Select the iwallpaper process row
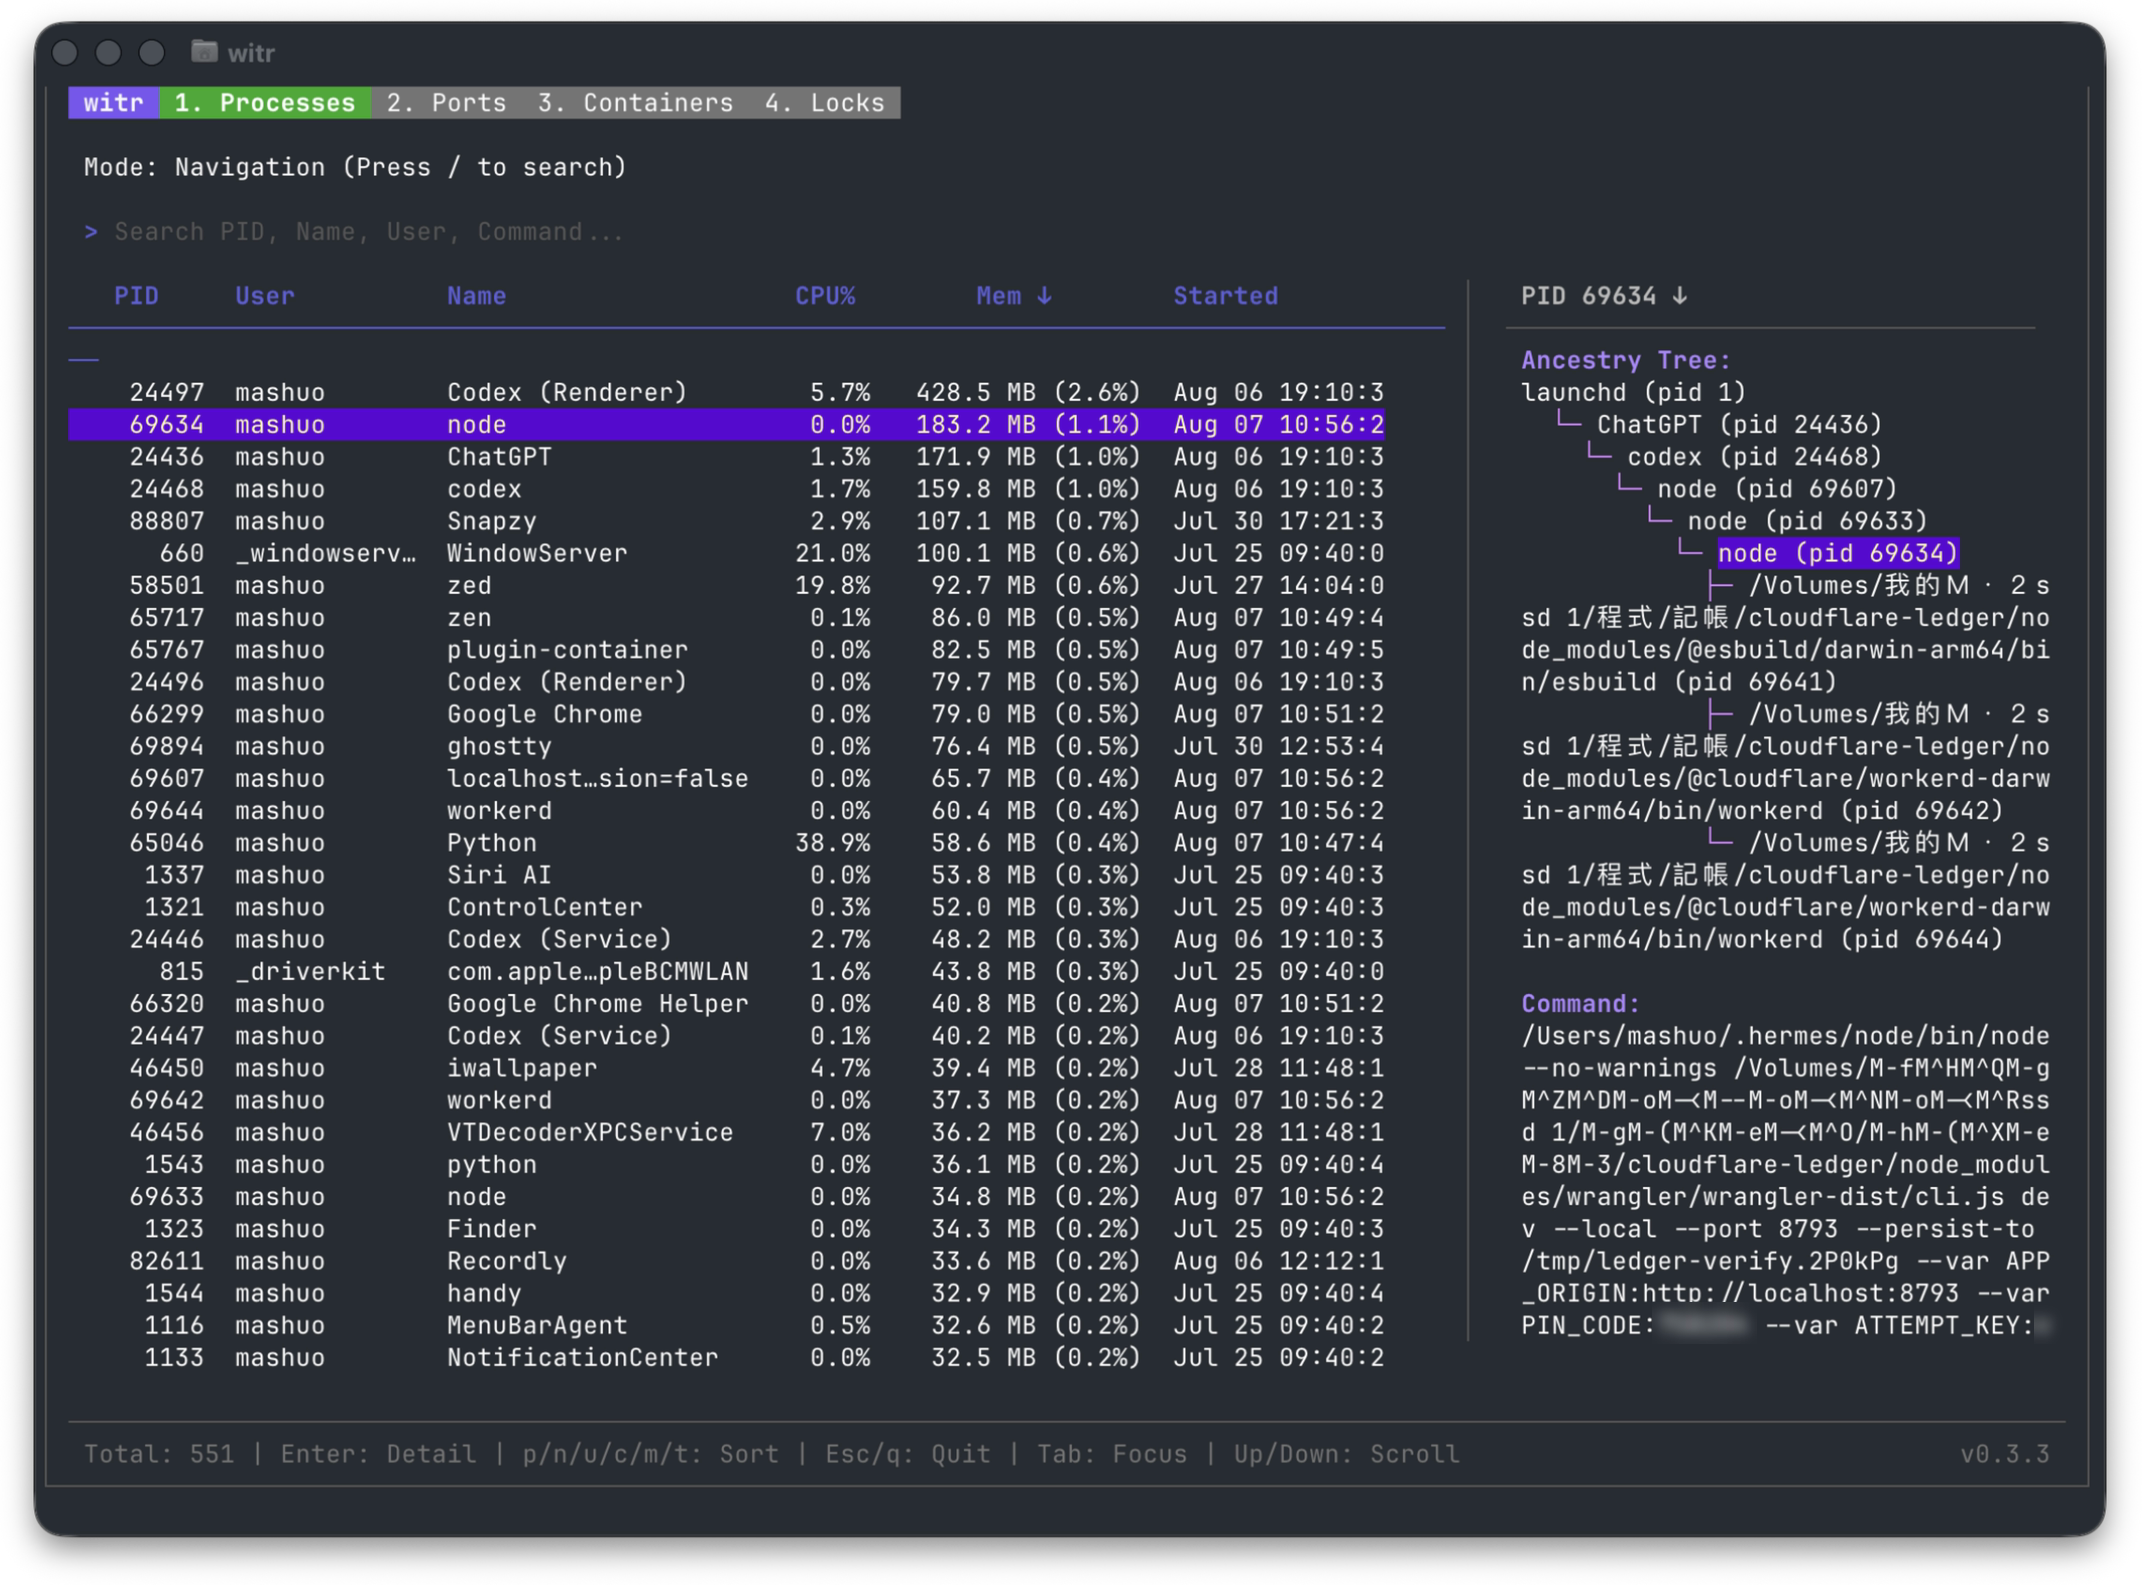The height and width of the screenshot is (1585, 2142). pyautogui.click(x=726, y=1068)
